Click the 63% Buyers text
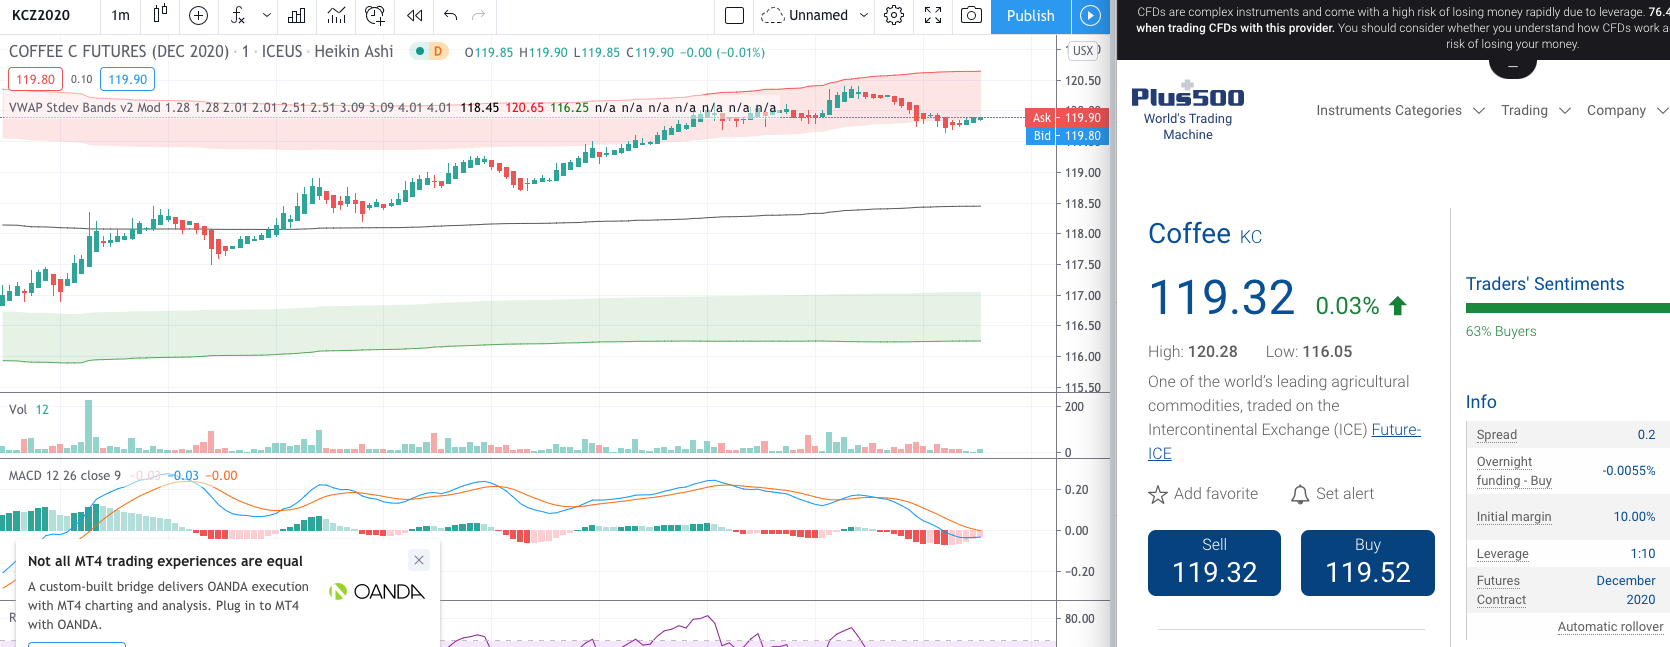The image size is (1670, 647). 1501,331
